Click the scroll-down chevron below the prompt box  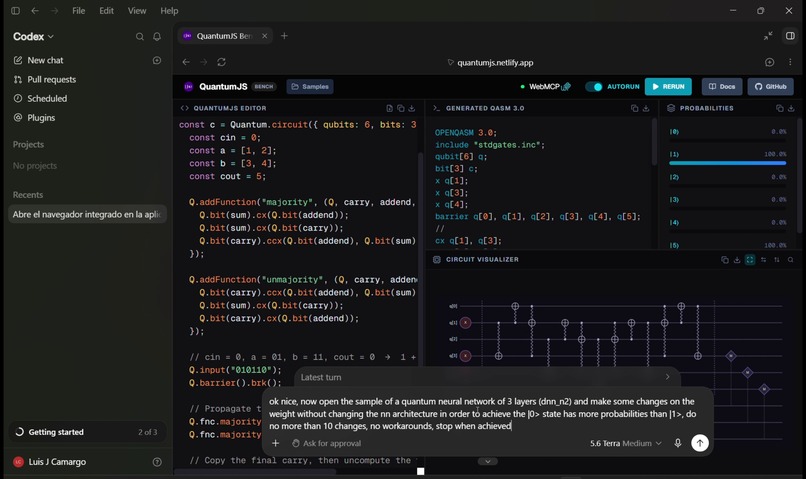pos(487,462)
